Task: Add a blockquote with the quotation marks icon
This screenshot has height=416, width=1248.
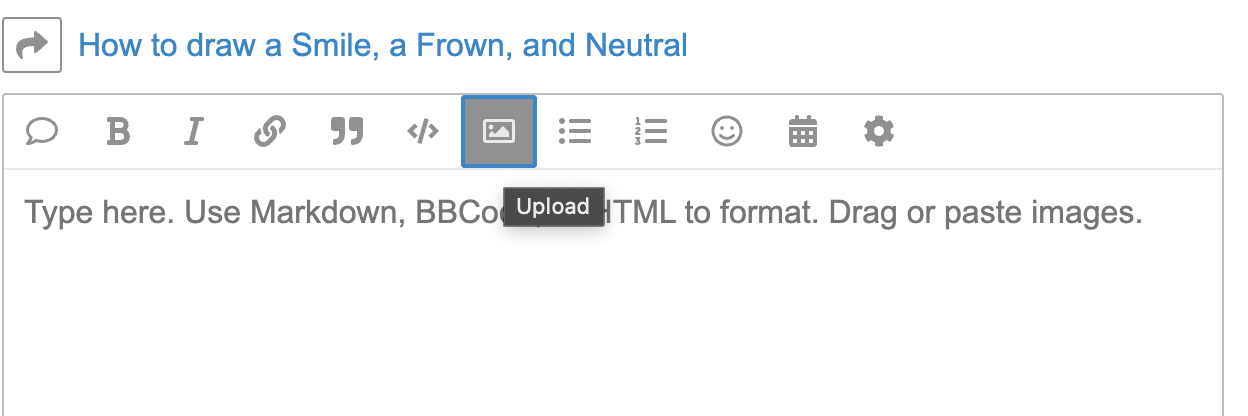Action: (346, 131)
